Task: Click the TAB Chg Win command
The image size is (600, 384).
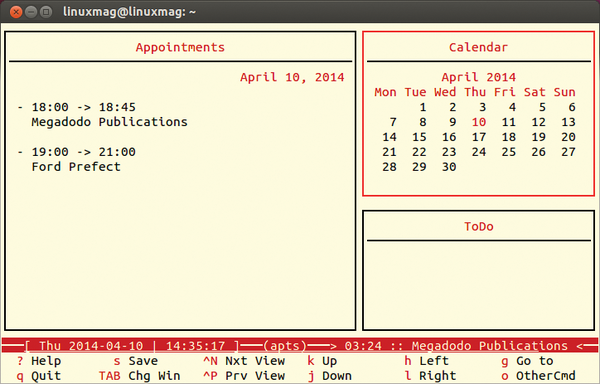Action: pos(139,376)
